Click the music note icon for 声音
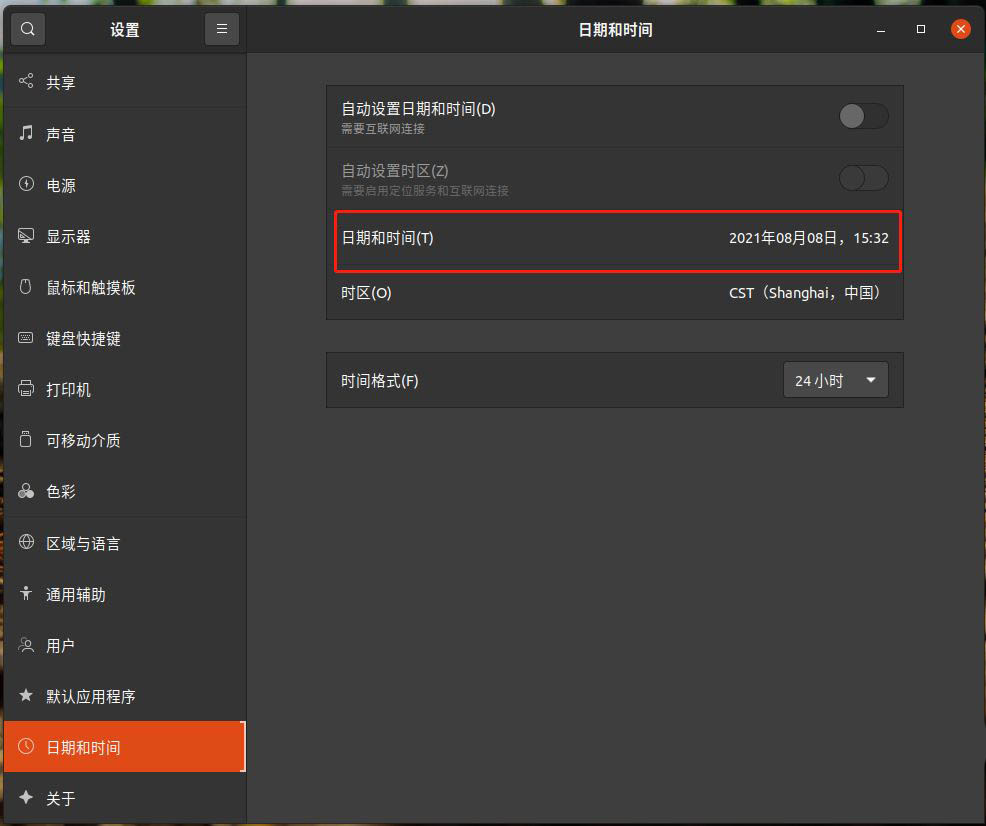This screenshot has height=826, width=986. [x=26, y=133]
